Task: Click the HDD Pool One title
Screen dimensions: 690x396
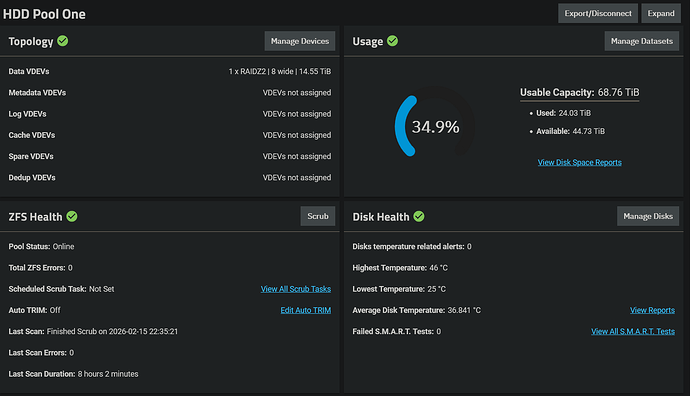Action: [44, 14]
